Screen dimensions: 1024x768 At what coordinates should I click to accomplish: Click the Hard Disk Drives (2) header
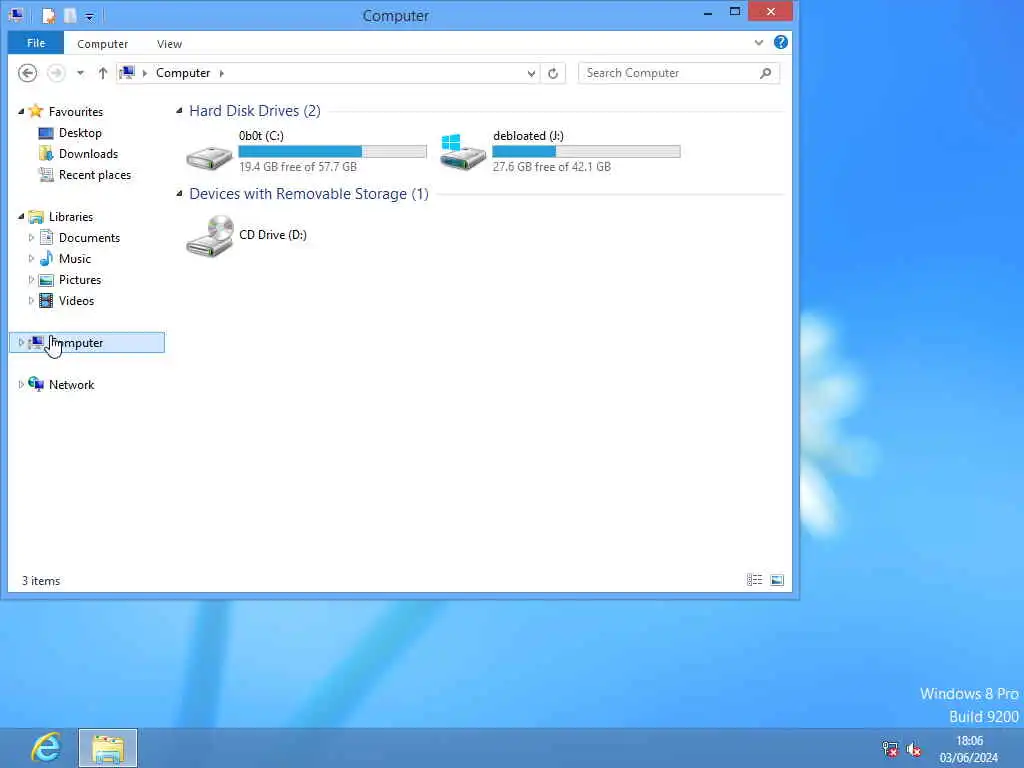255,110
